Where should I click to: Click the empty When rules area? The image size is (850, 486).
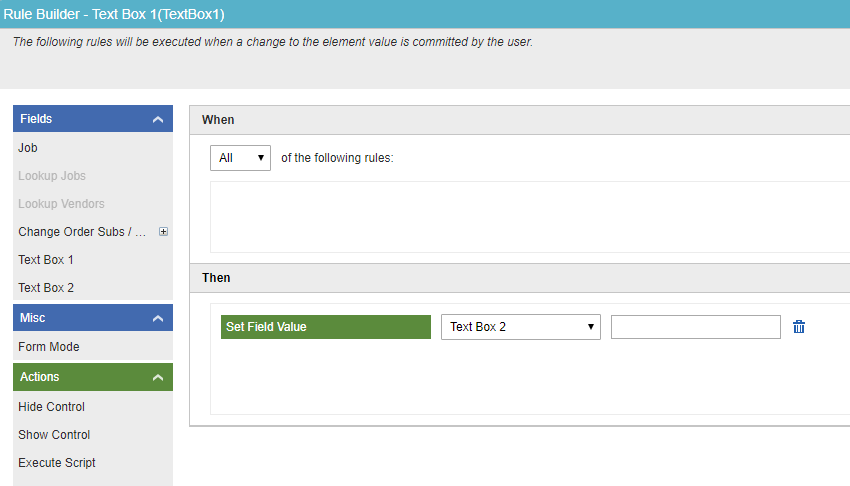[520, 215]
